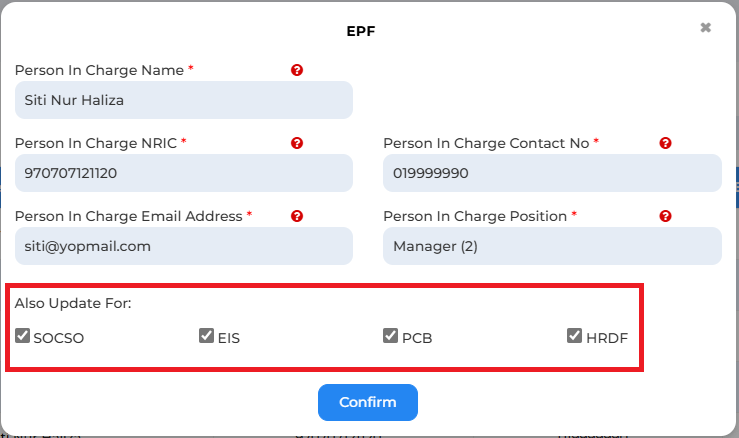Disable the PCB checkbox

[390, 336]
